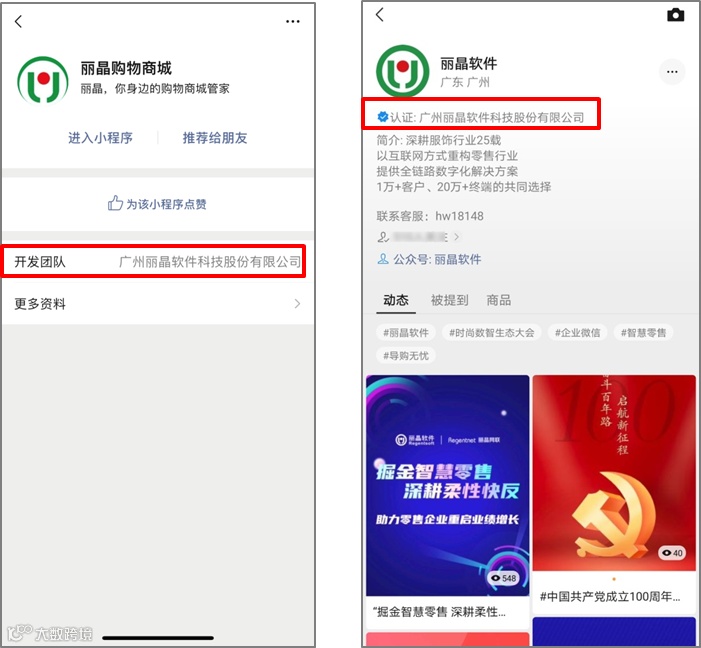Open the 掘金智慧零售 blue video thumbnail

tap(448, 486)
